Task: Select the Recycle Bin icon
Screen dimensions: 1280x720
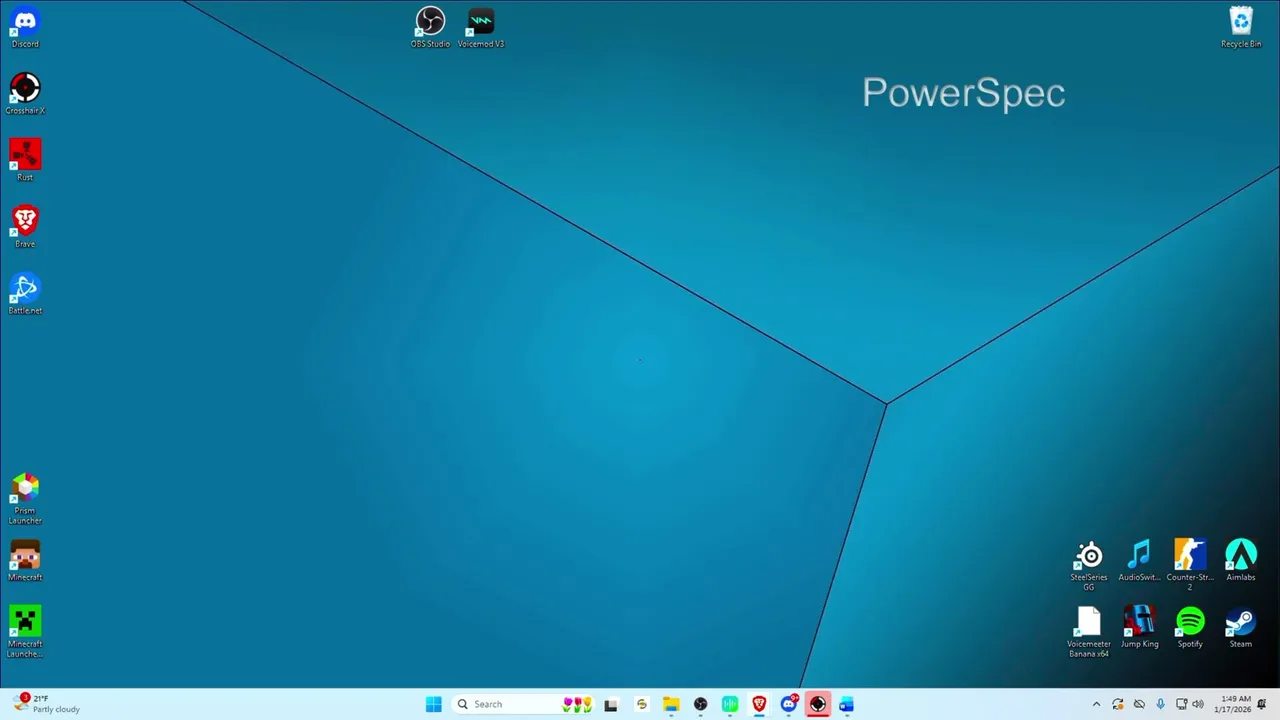Action: (x=1241, y=27)
